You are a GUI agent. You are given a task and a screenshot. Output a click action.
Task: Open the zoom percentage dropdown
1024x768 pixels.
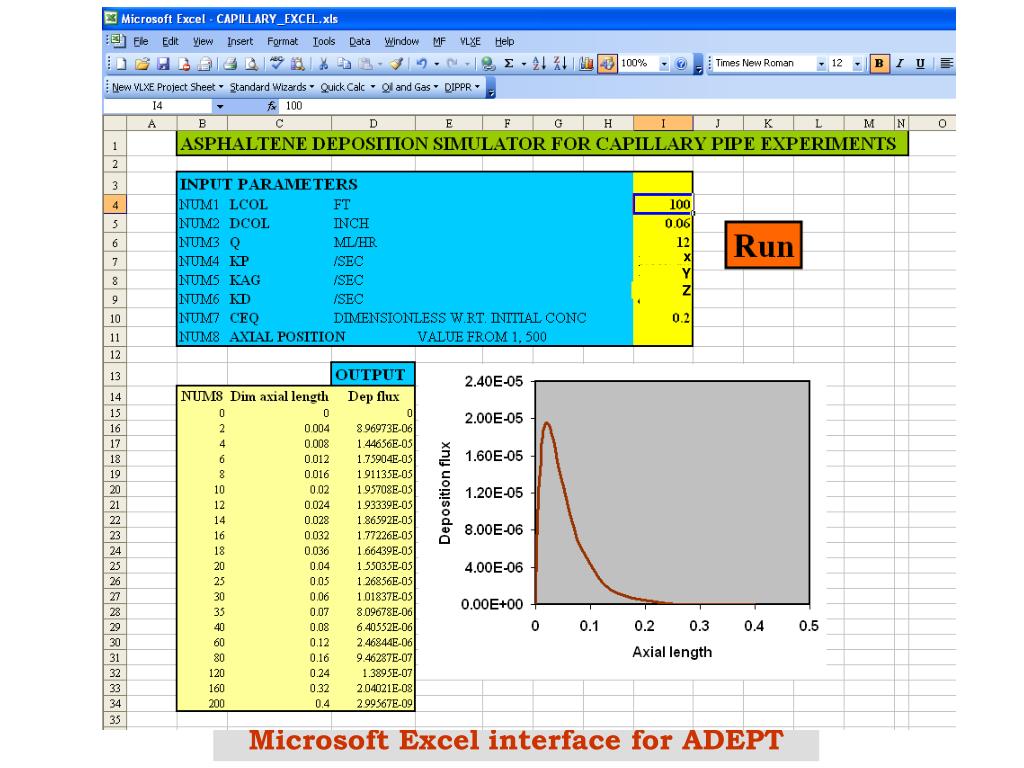click(x=664, y=64)
